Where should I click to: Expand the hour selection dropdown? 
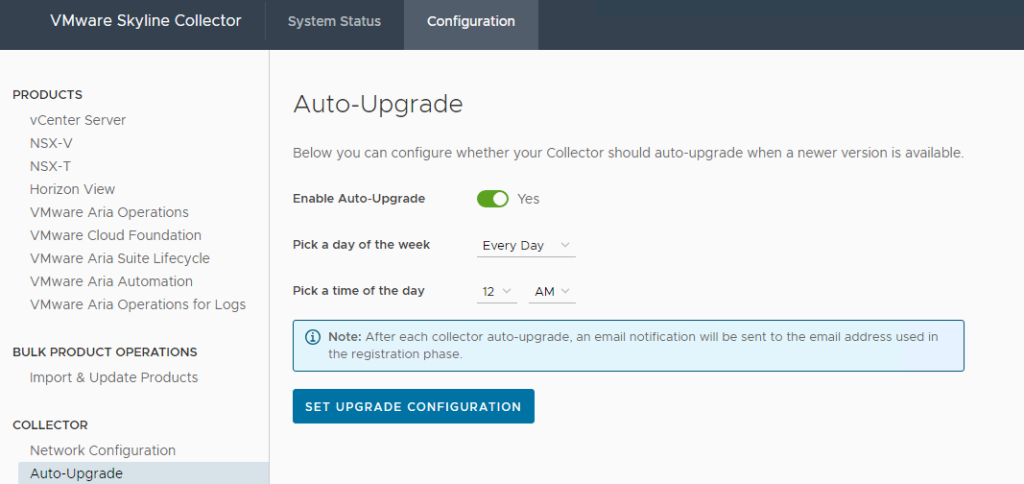[x=497, y=292]
